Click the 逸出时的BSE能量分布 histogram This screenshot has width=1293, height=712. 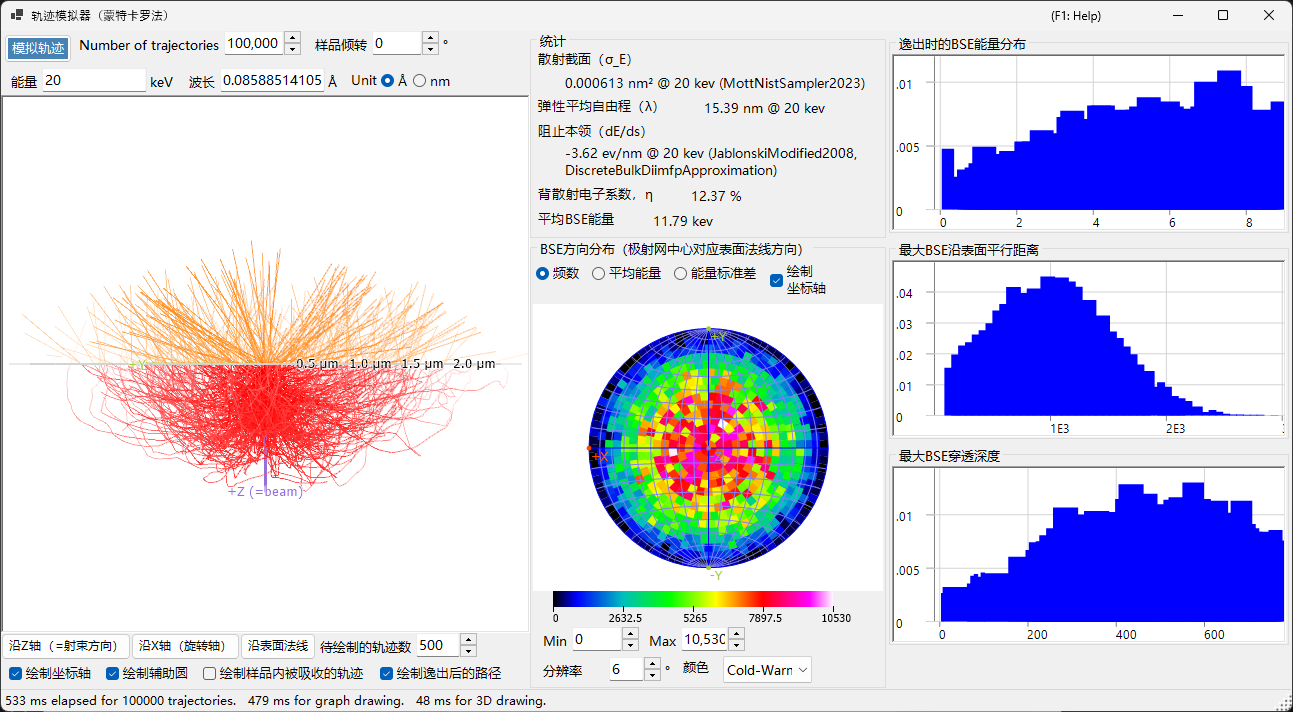(x=1088, y=143)
